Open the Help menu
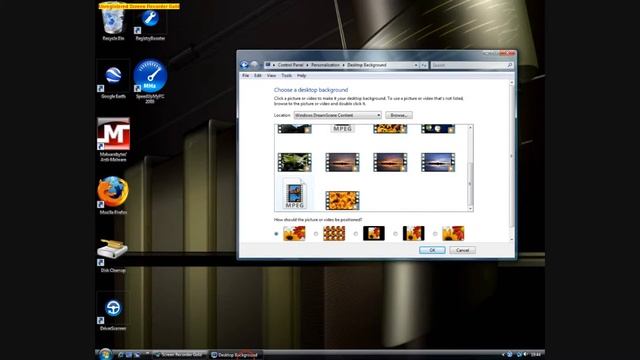 pyautogui.click(x=301, y=76)
